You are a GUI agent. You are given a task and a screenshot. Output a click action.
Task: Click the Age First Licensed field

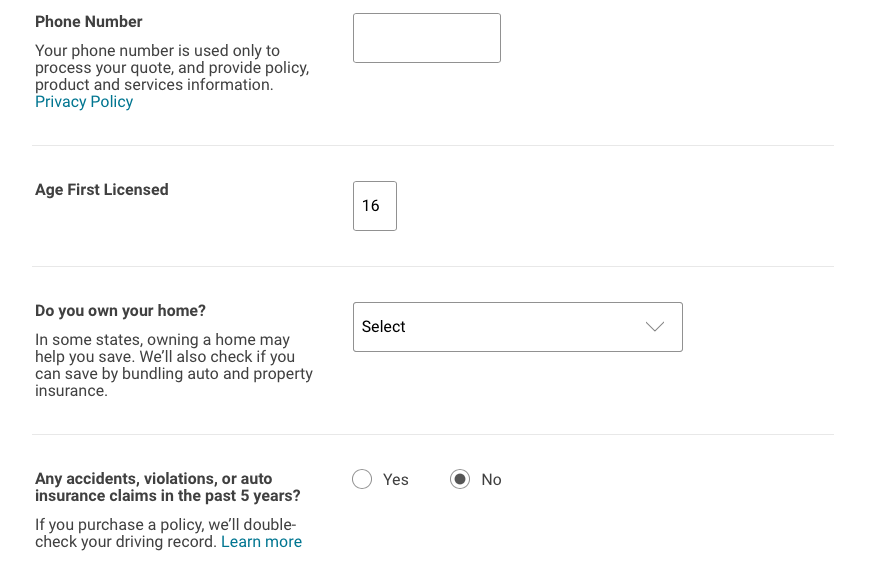[x=375, y=206]
